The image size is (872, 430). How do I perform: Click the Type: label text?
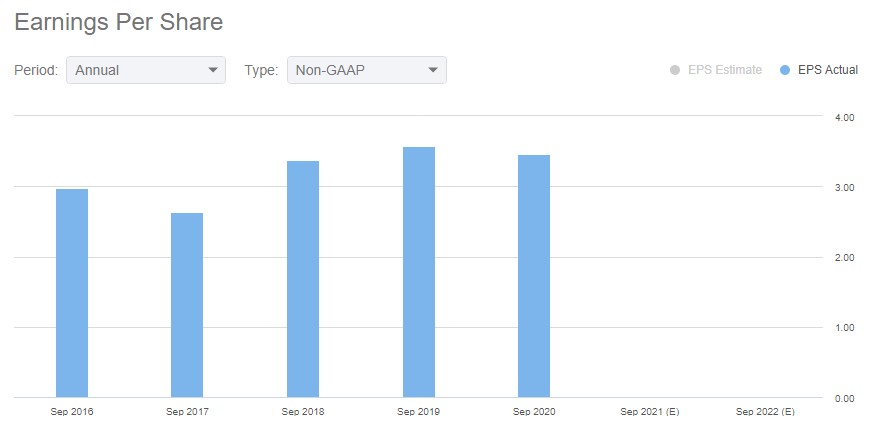261,70
